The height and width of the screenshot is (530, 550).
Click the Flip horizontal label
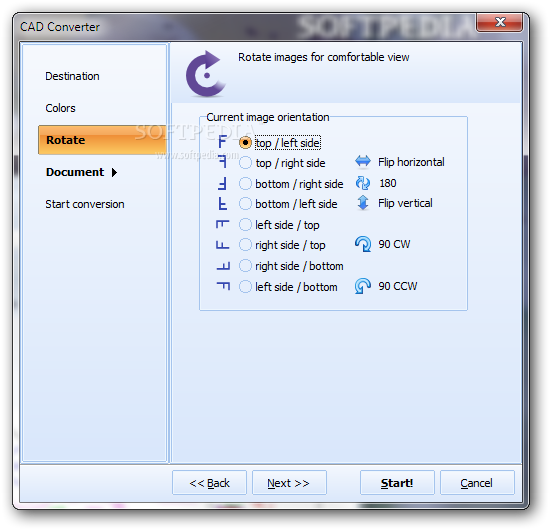coord(411,162)
